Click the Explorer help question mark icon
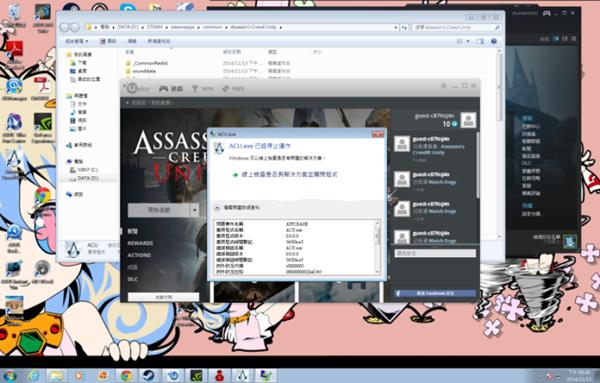The width and height of the screenshot is (600, 383). [x=494, y=41]
